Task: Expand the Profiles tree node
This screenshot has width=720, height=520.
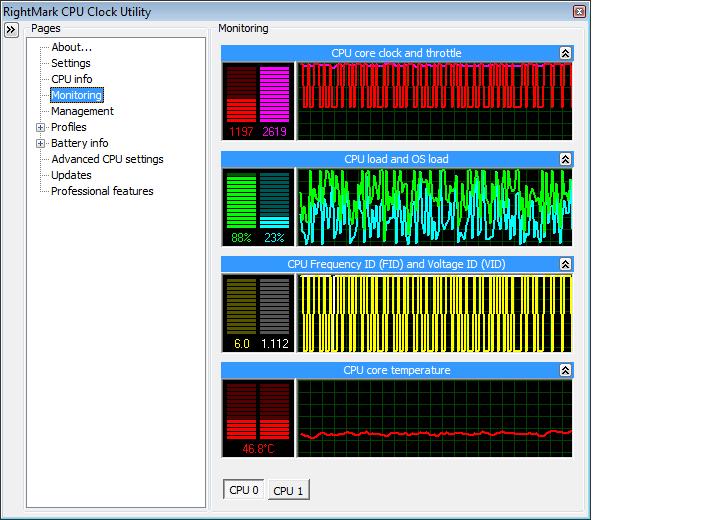Action: tap(40, 127)
